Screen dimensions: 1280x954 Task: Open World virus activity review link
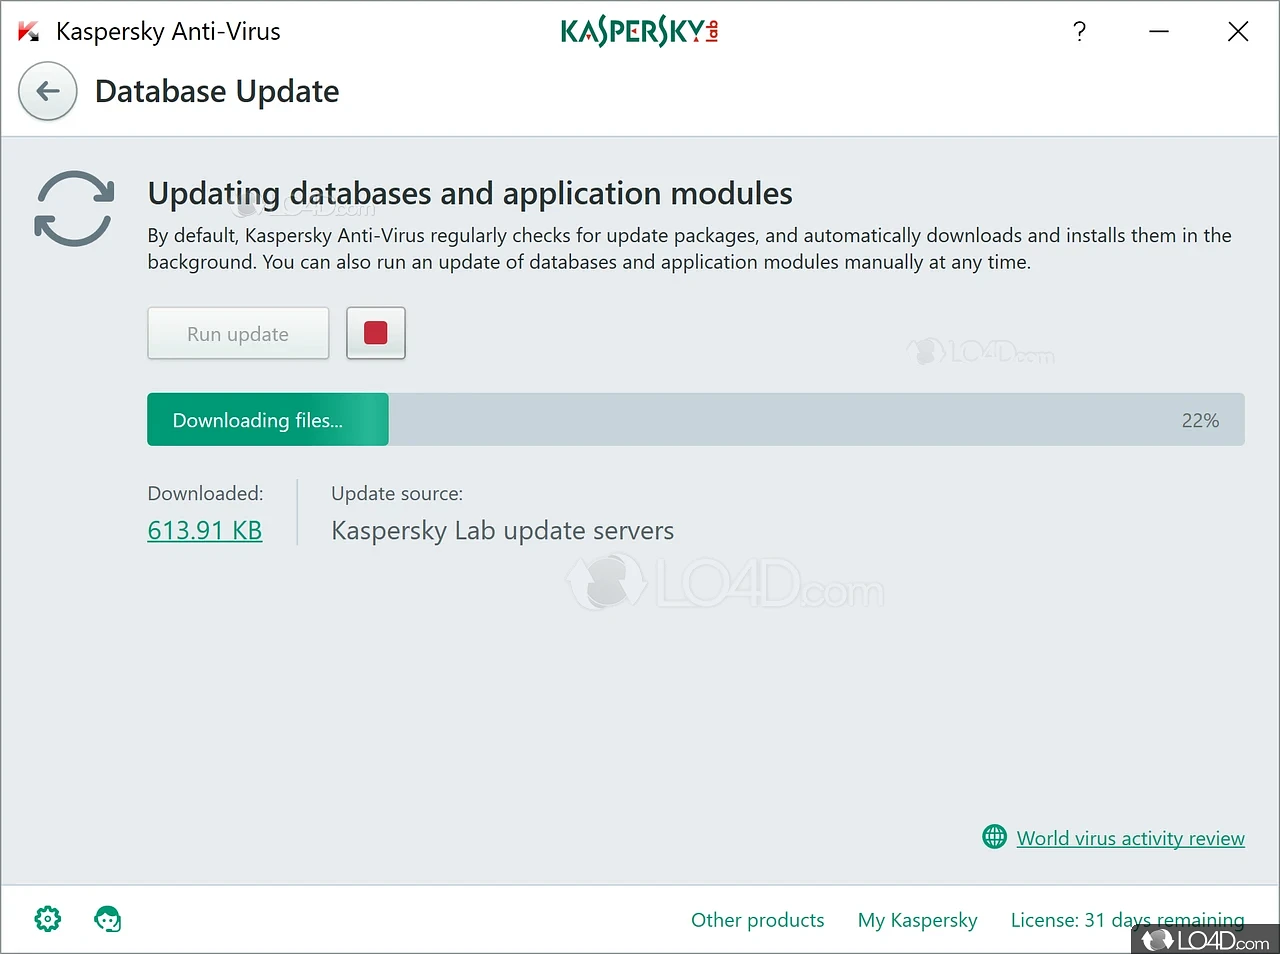[1131, 838]
